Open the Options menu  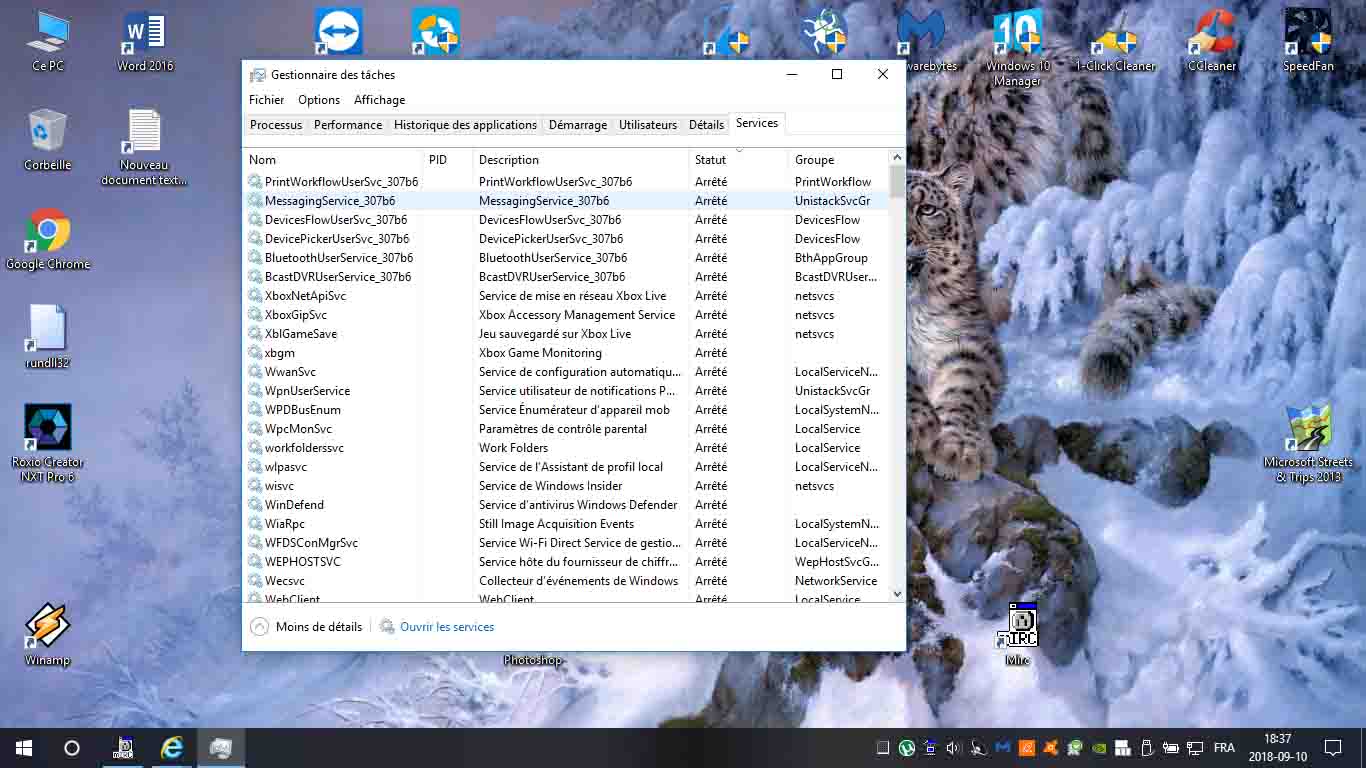pyautogui.click(x=319, y=100)
